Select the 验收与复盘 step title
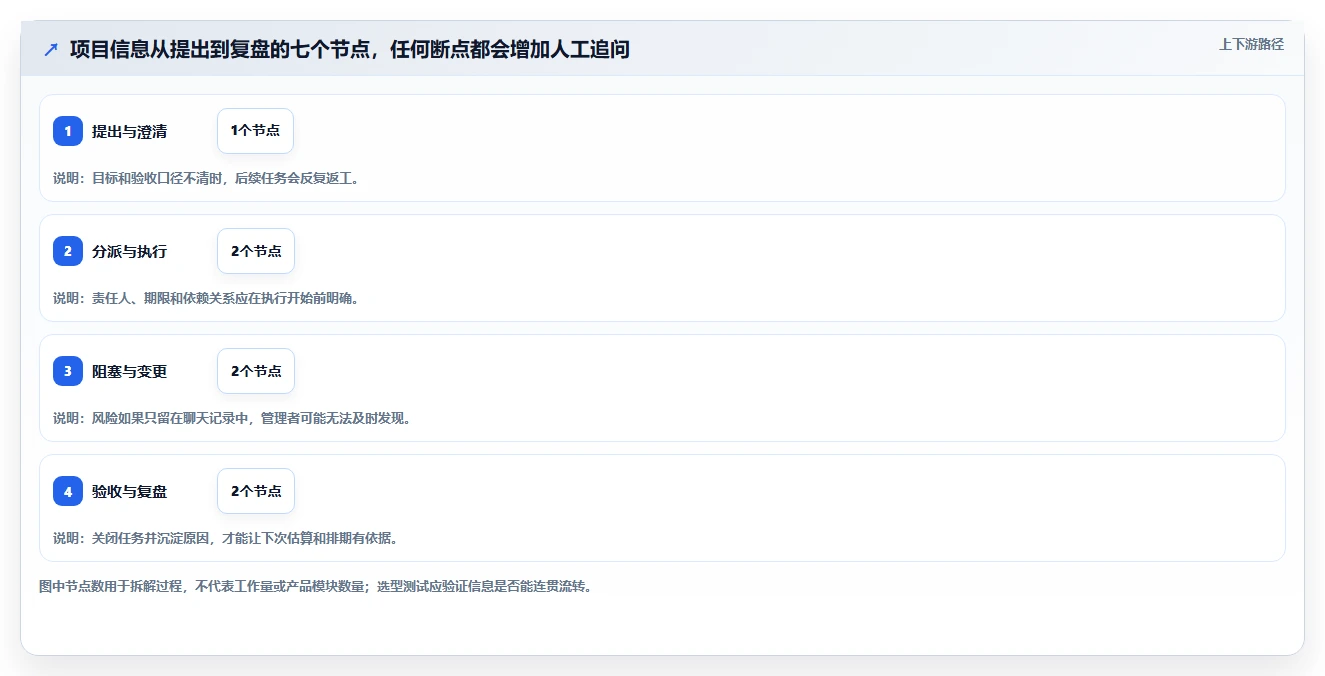Screen dimensions: 1325x676 pyautogui.click(x=129, y=491)
